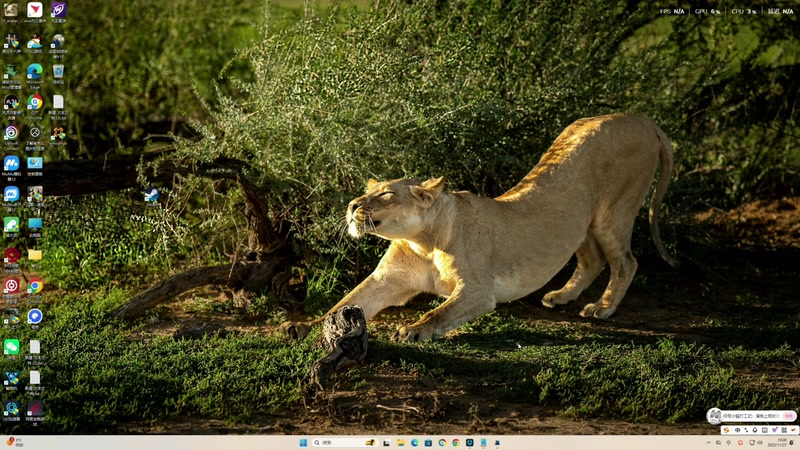800x450 pixels.
Task: Open the IME toolbox grid icon
Action: pos(784,430)
